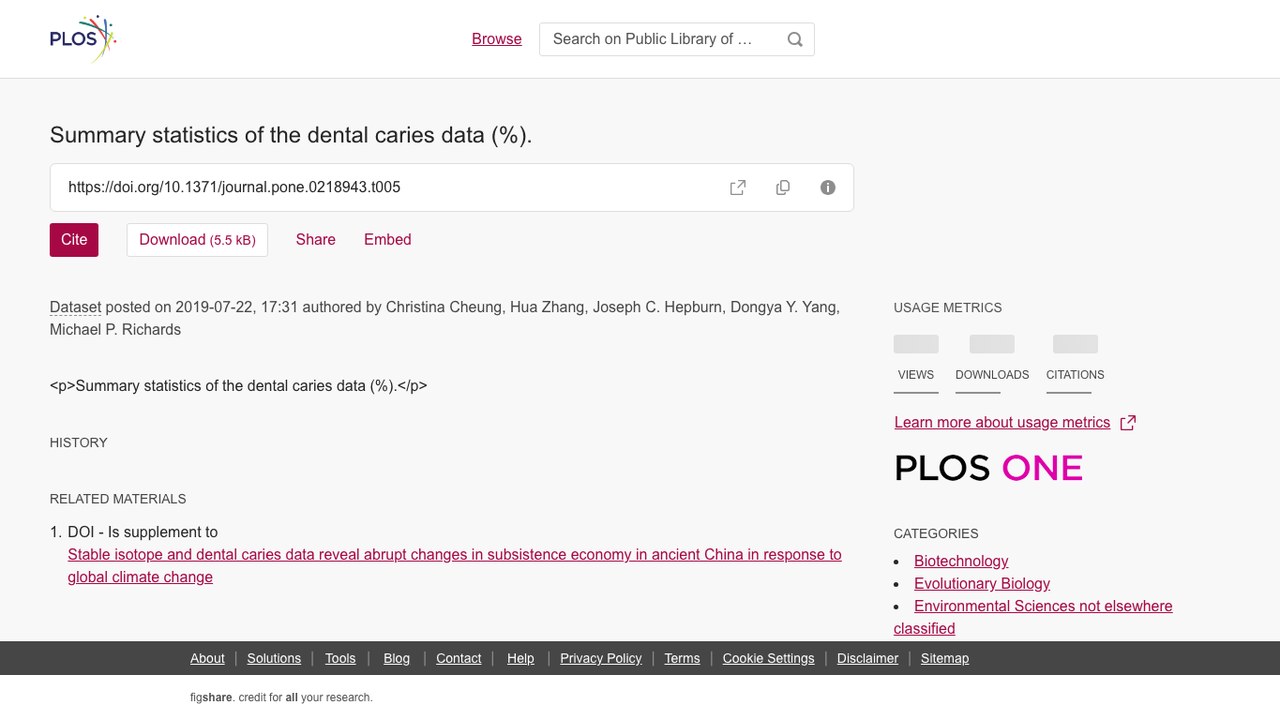
Task: Open the Browse menu link
Action: click(497, 39)
